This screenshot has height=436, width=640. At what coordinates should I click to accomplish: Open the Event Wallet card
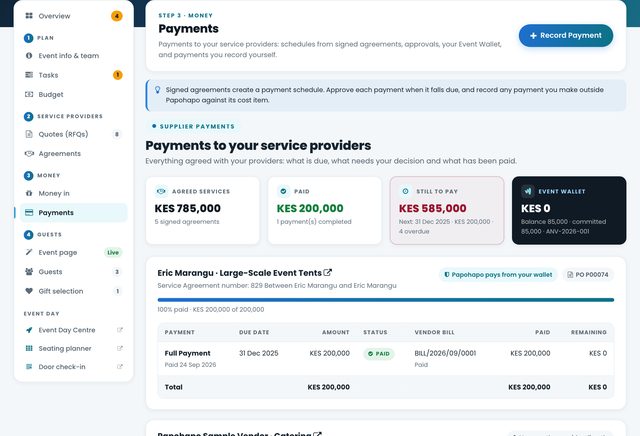tap(569, 210)
